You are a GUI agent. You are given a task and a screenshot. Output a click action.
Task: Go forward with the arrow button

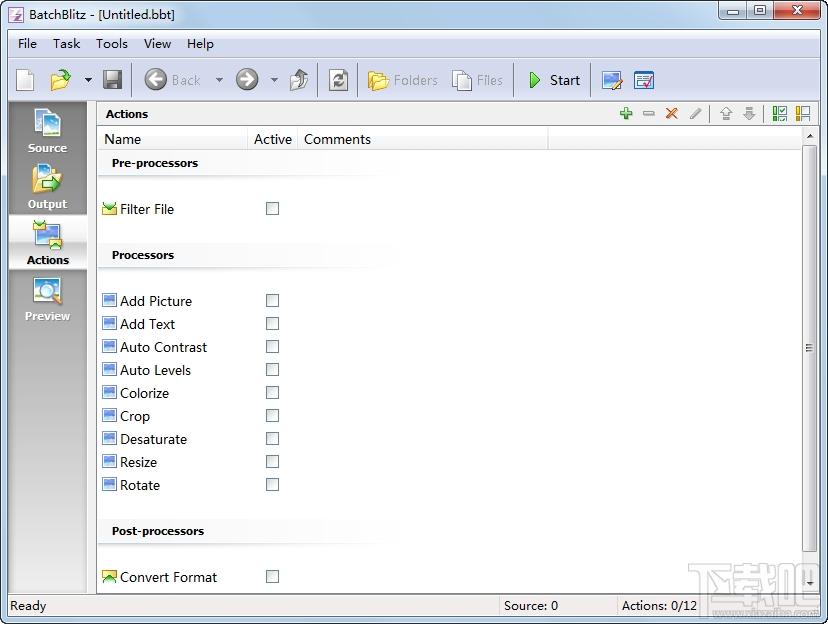(247, 80)
